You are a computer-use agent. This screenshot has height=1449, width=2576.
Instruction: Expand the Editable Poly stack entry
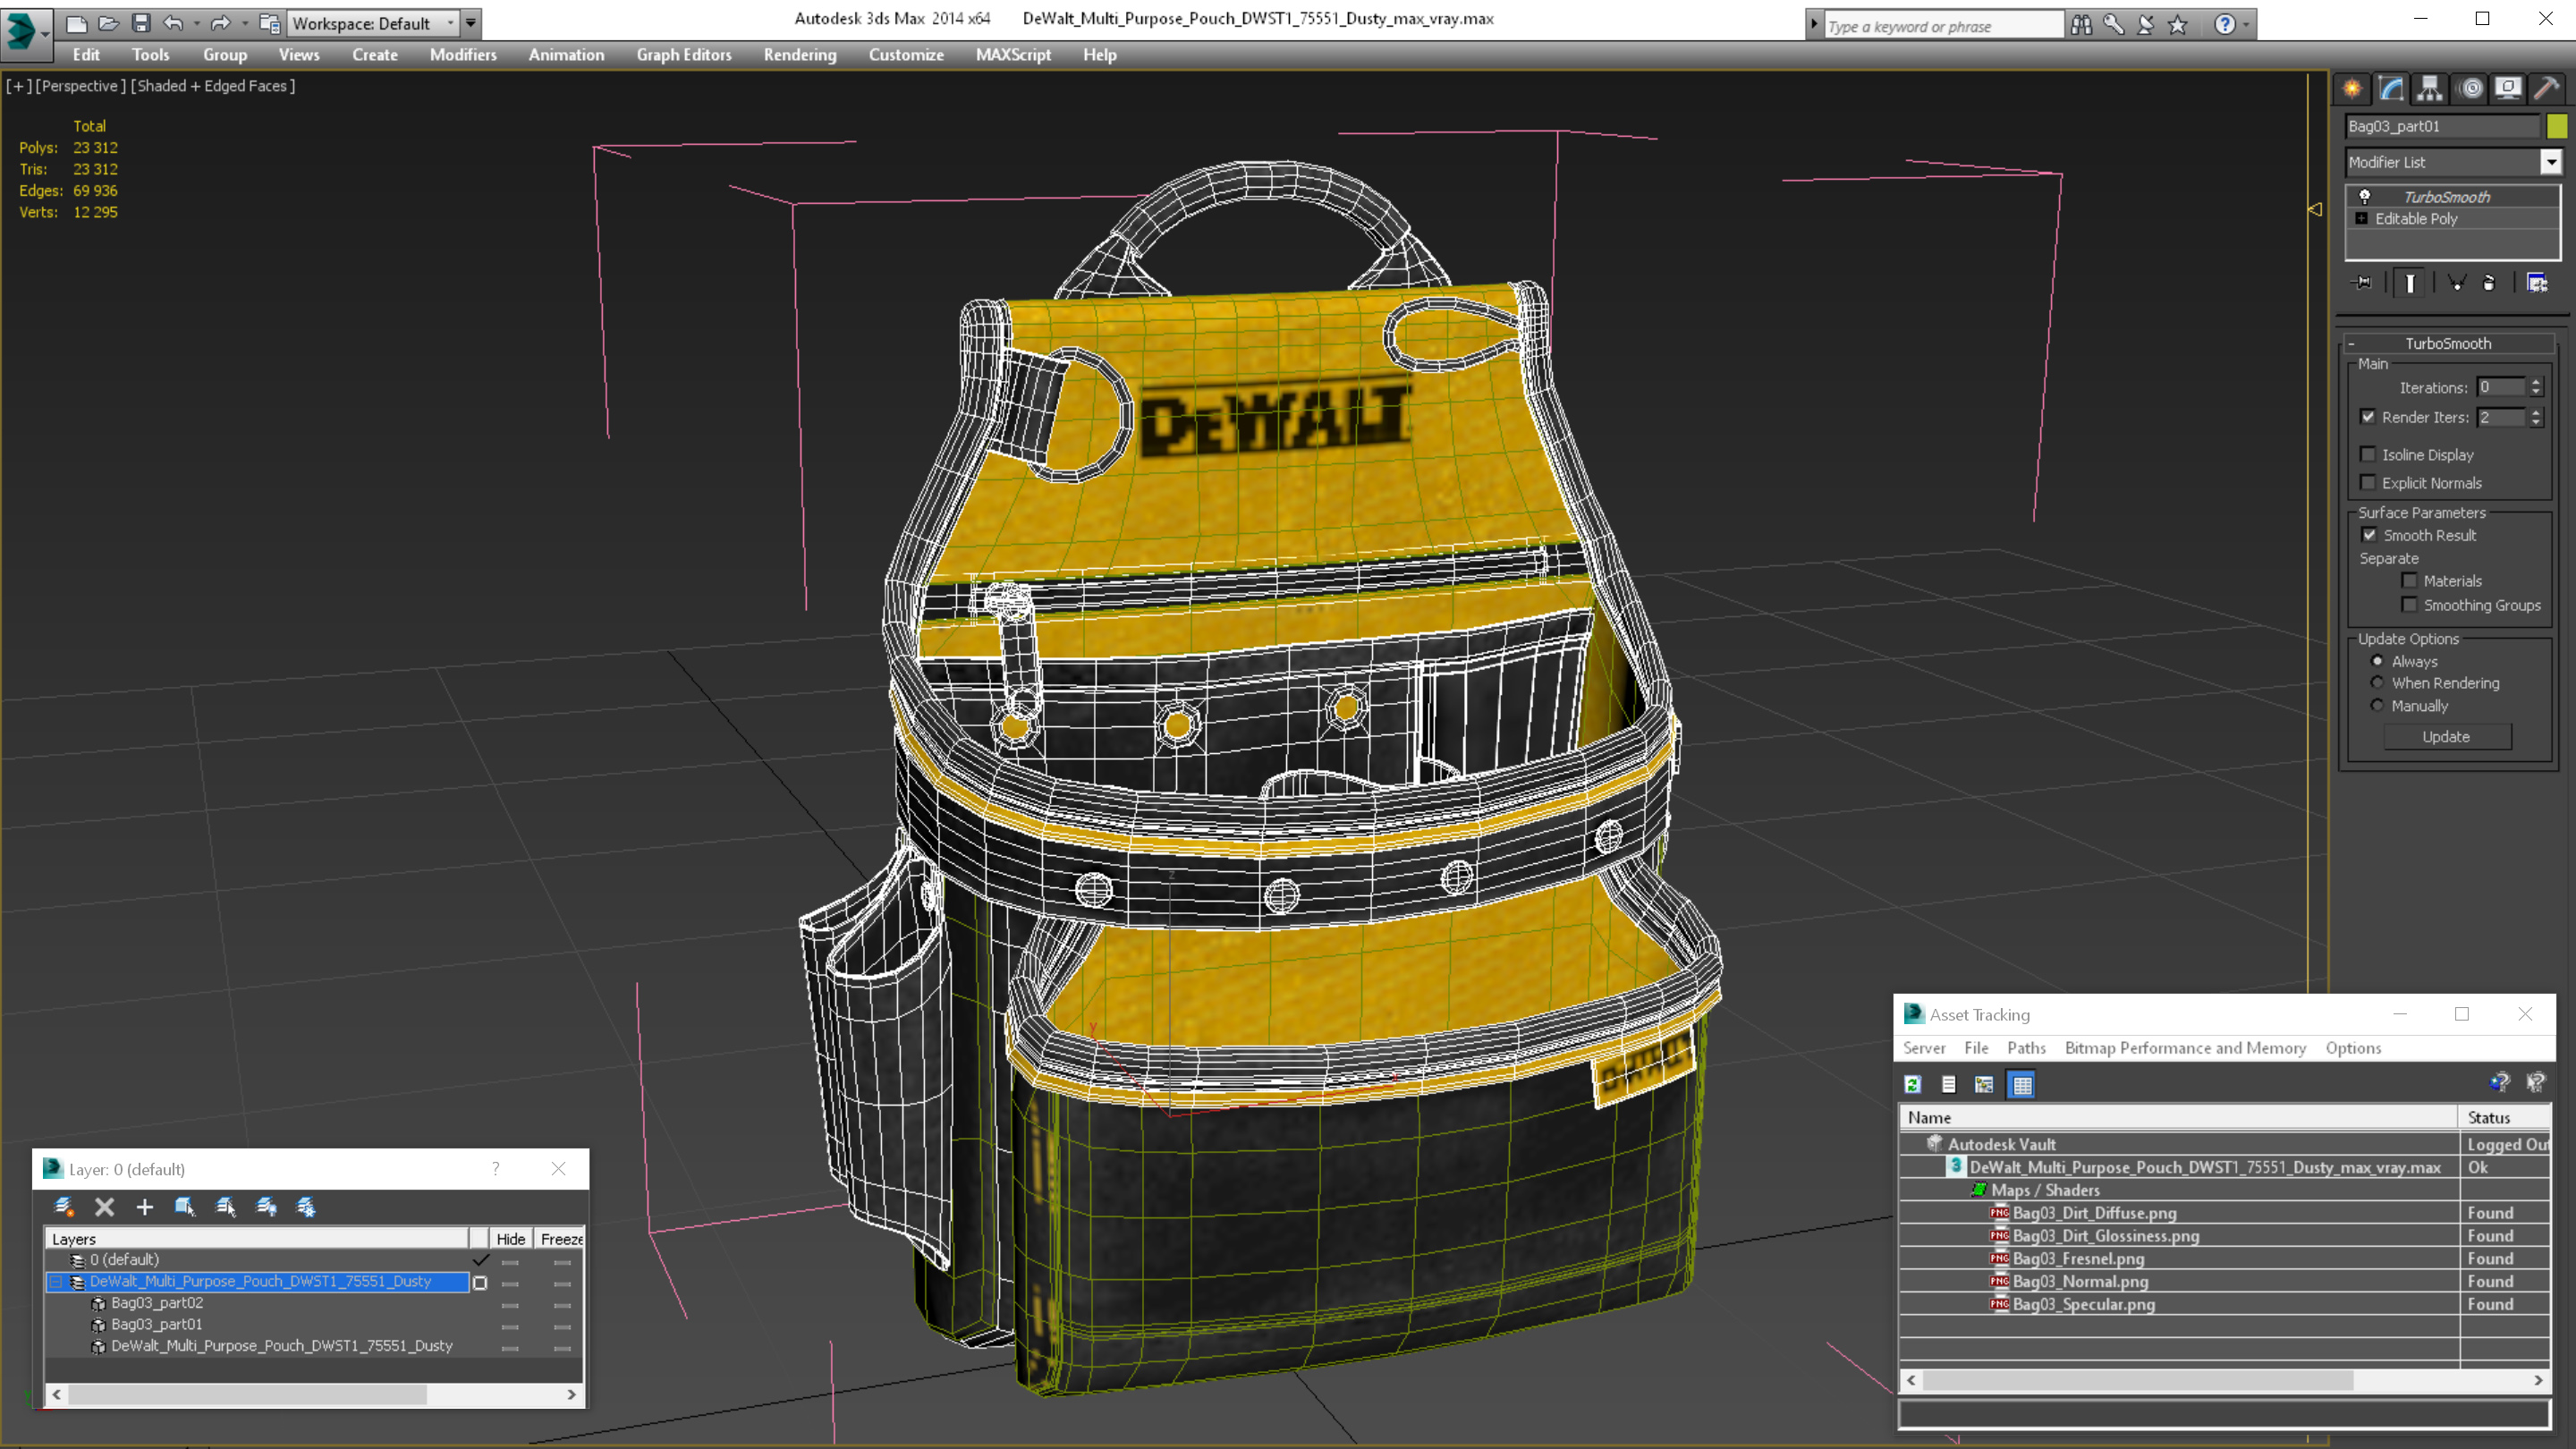pyautogui.click(x=2362, y=218)
